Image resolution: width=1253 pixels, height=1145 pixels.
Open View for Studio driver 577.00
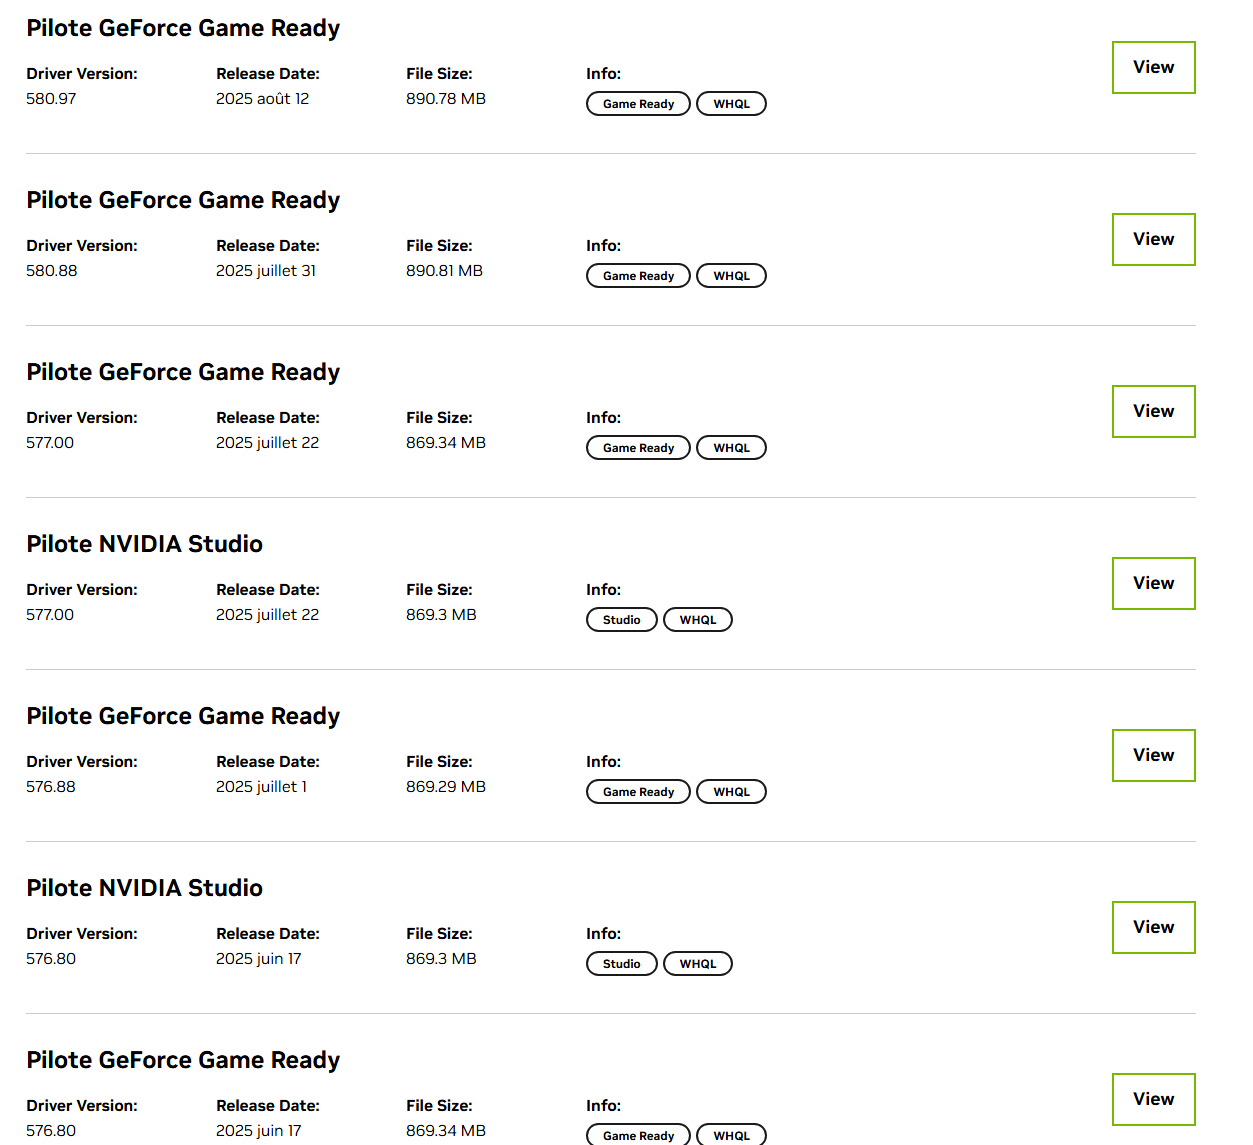pos(1153,583)
